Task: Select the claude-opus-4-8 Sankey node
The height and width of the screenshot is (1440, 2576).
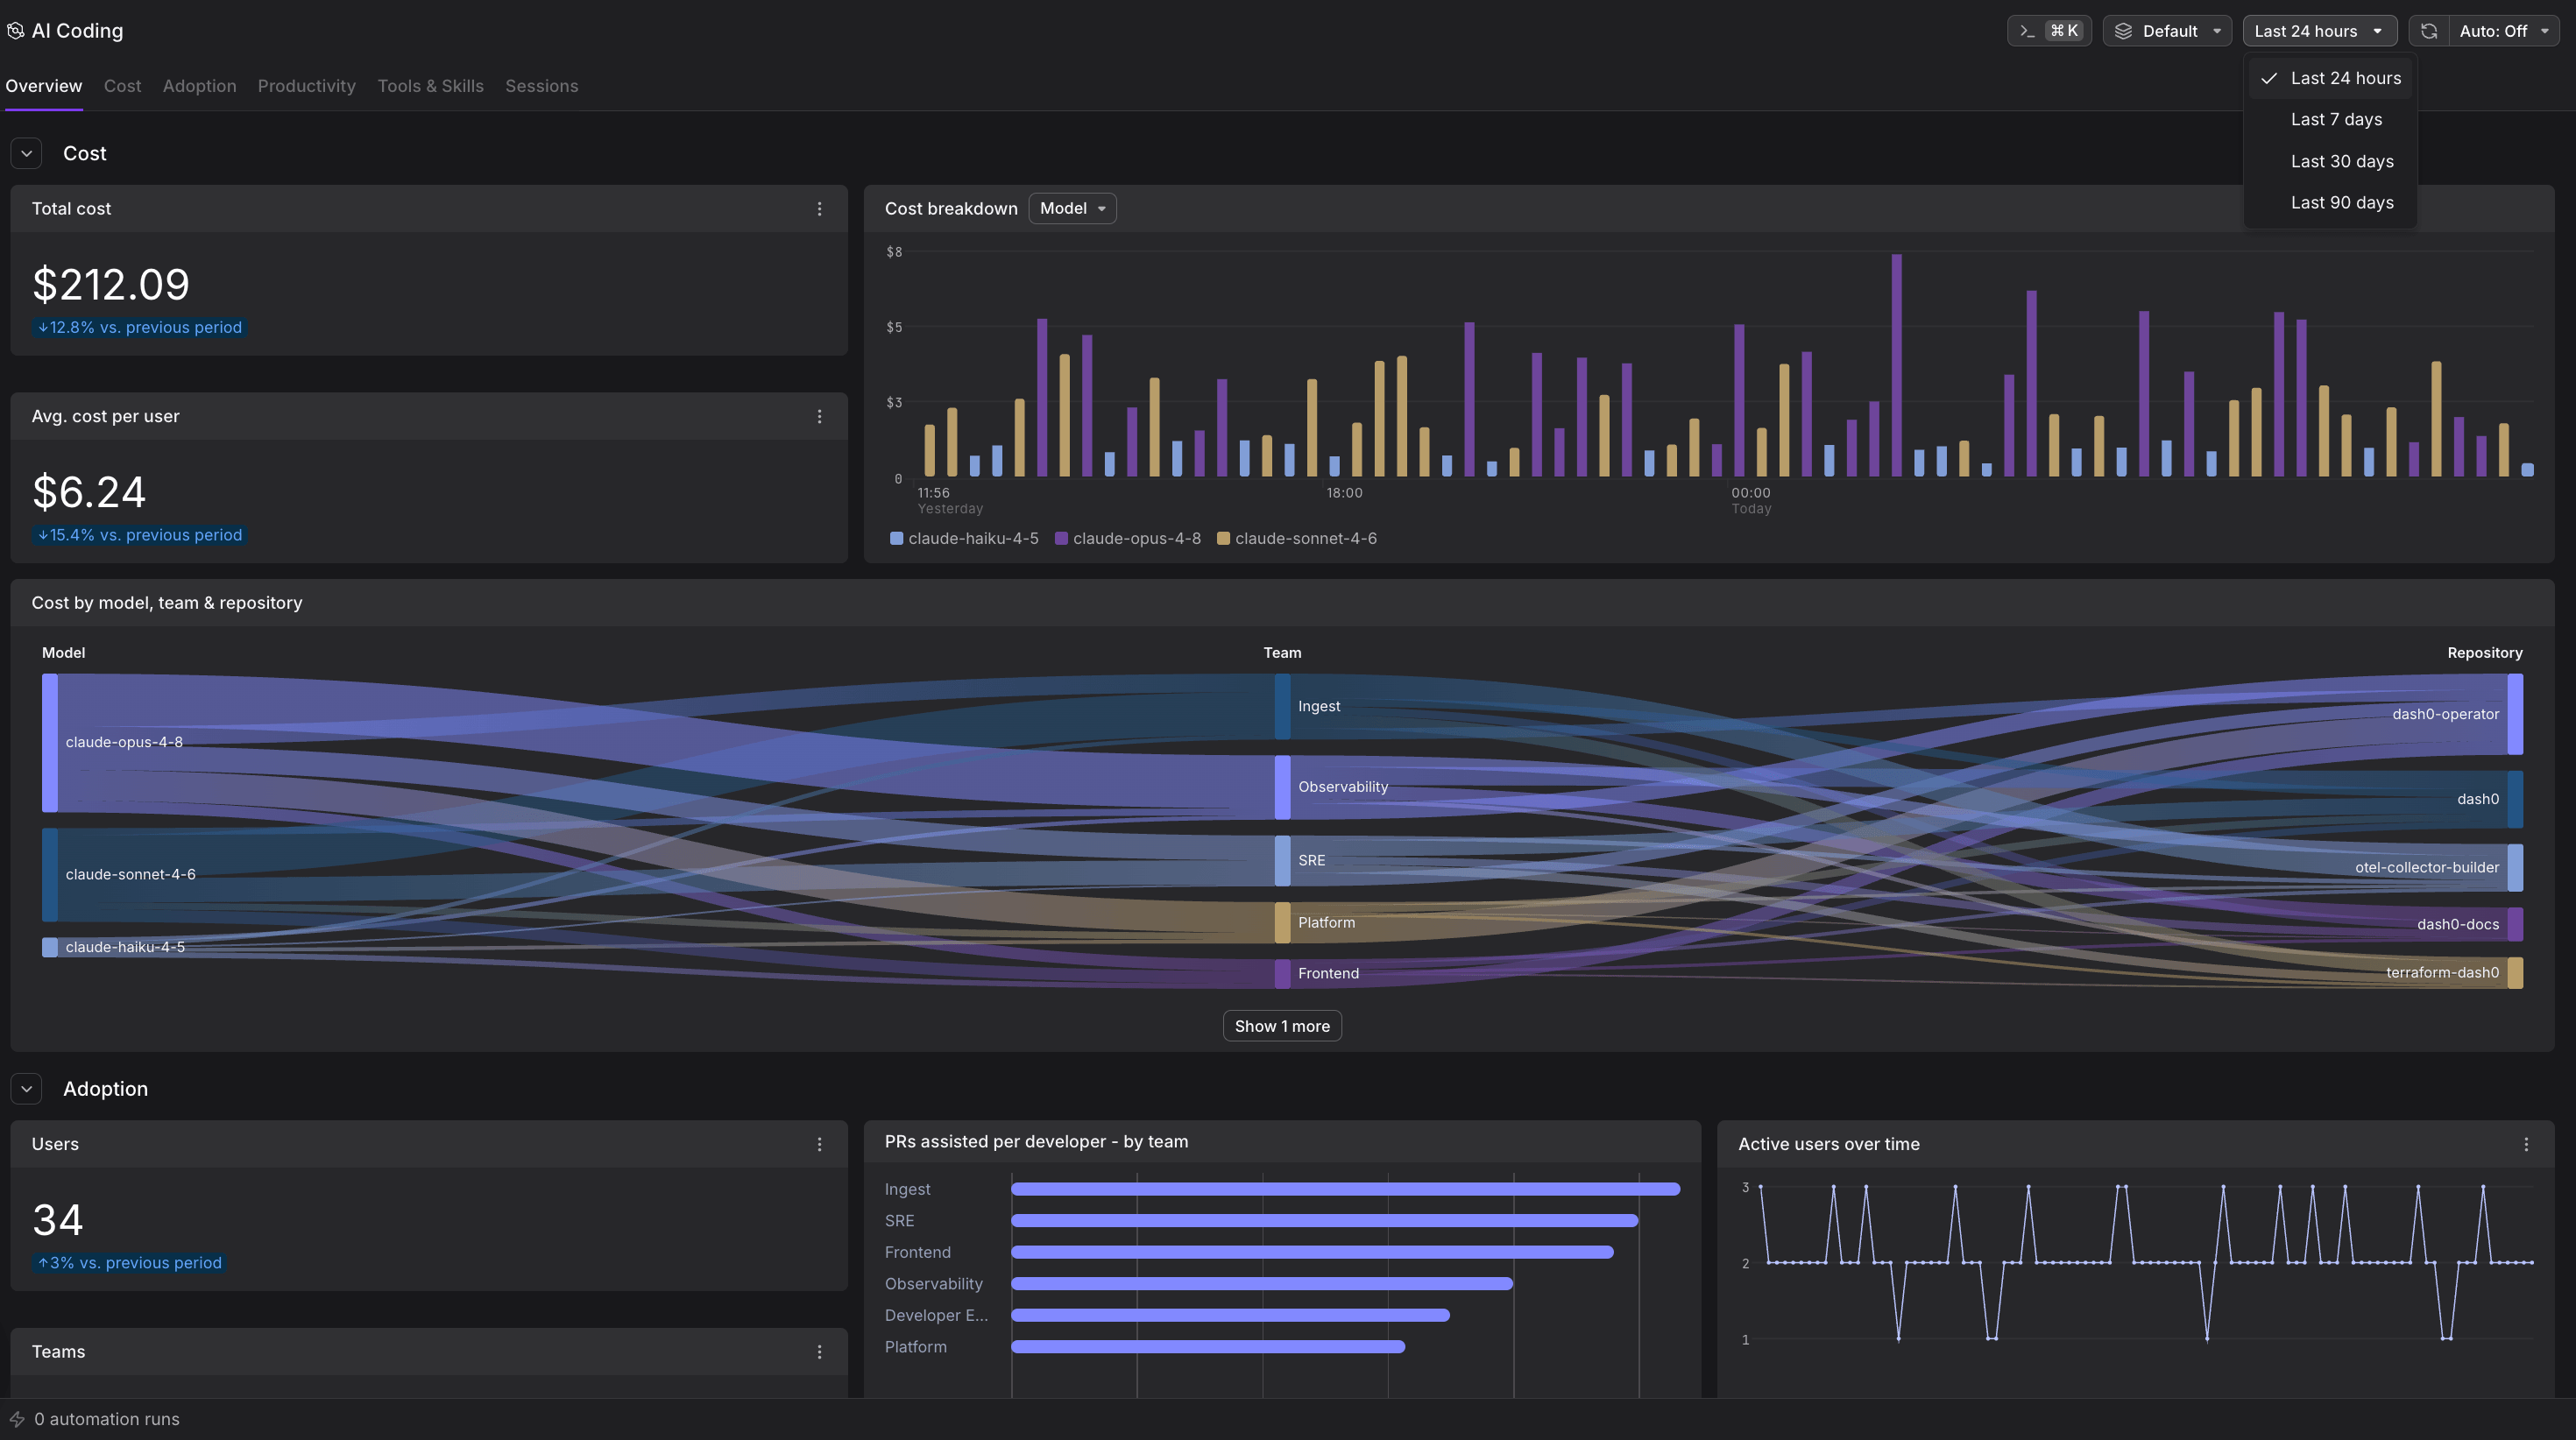Action: pyautogui.click(x=49, y=743)
